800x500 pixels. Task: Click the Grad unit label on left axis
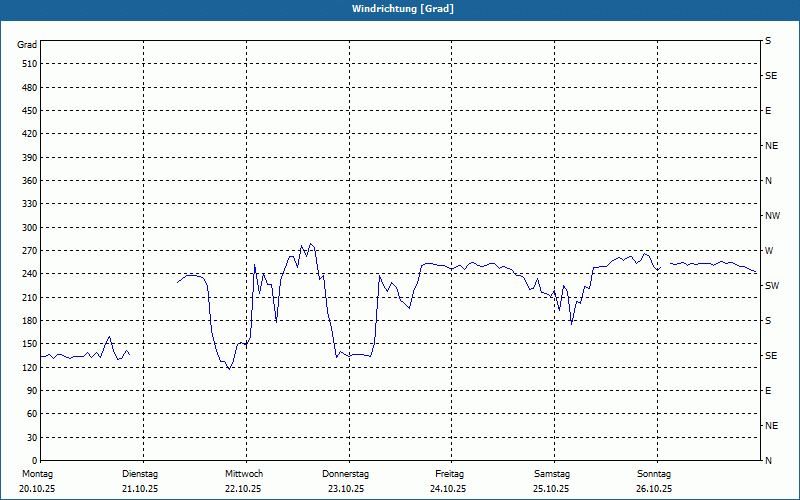27,45
